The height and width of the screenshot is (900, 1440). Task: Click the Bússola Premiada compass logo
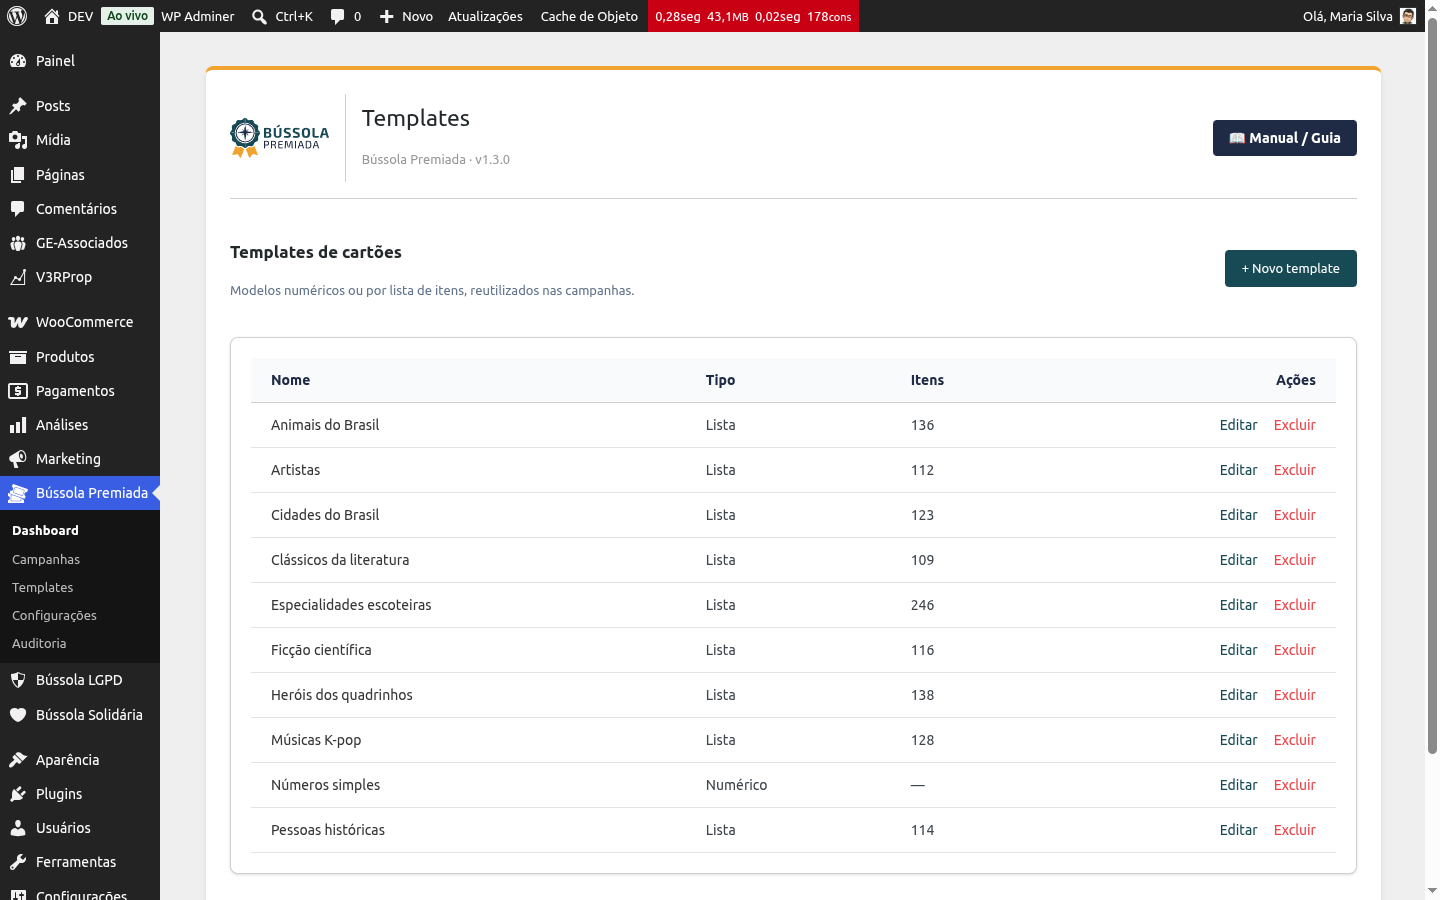tap(280, 138)
